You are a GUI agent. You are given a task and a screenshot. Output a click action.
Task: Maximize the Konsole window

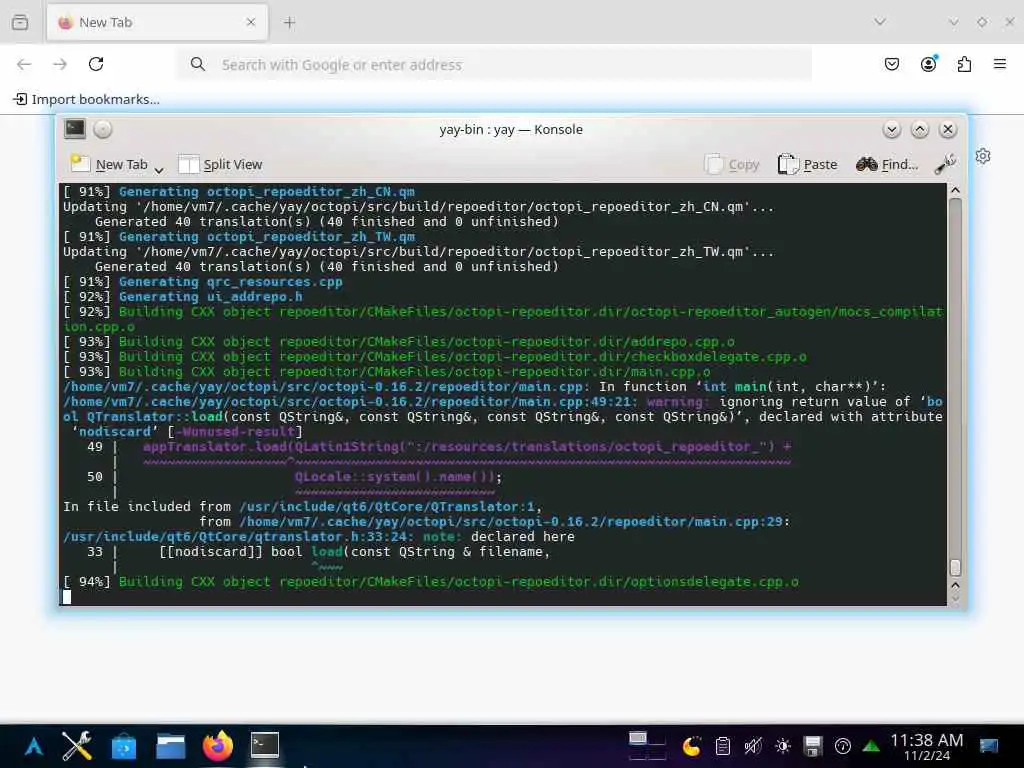coord(920,129)
